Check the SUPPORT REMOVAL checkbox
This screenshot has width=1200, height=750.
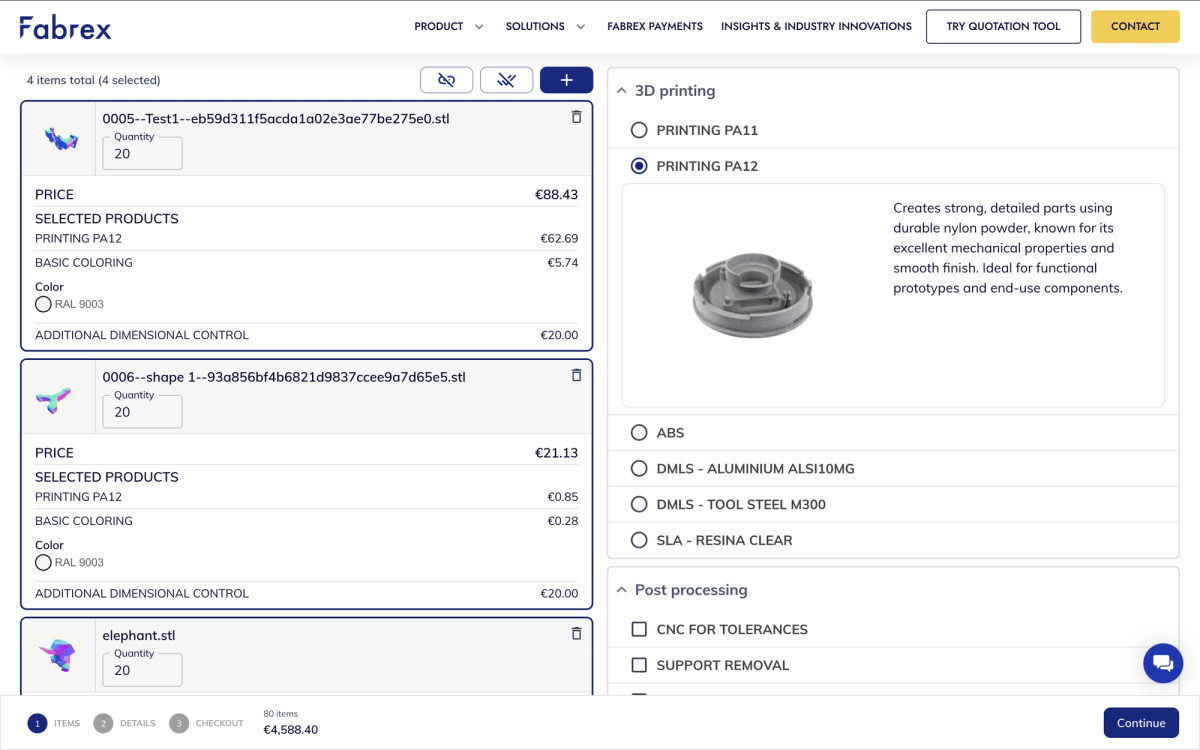point(639,666)
